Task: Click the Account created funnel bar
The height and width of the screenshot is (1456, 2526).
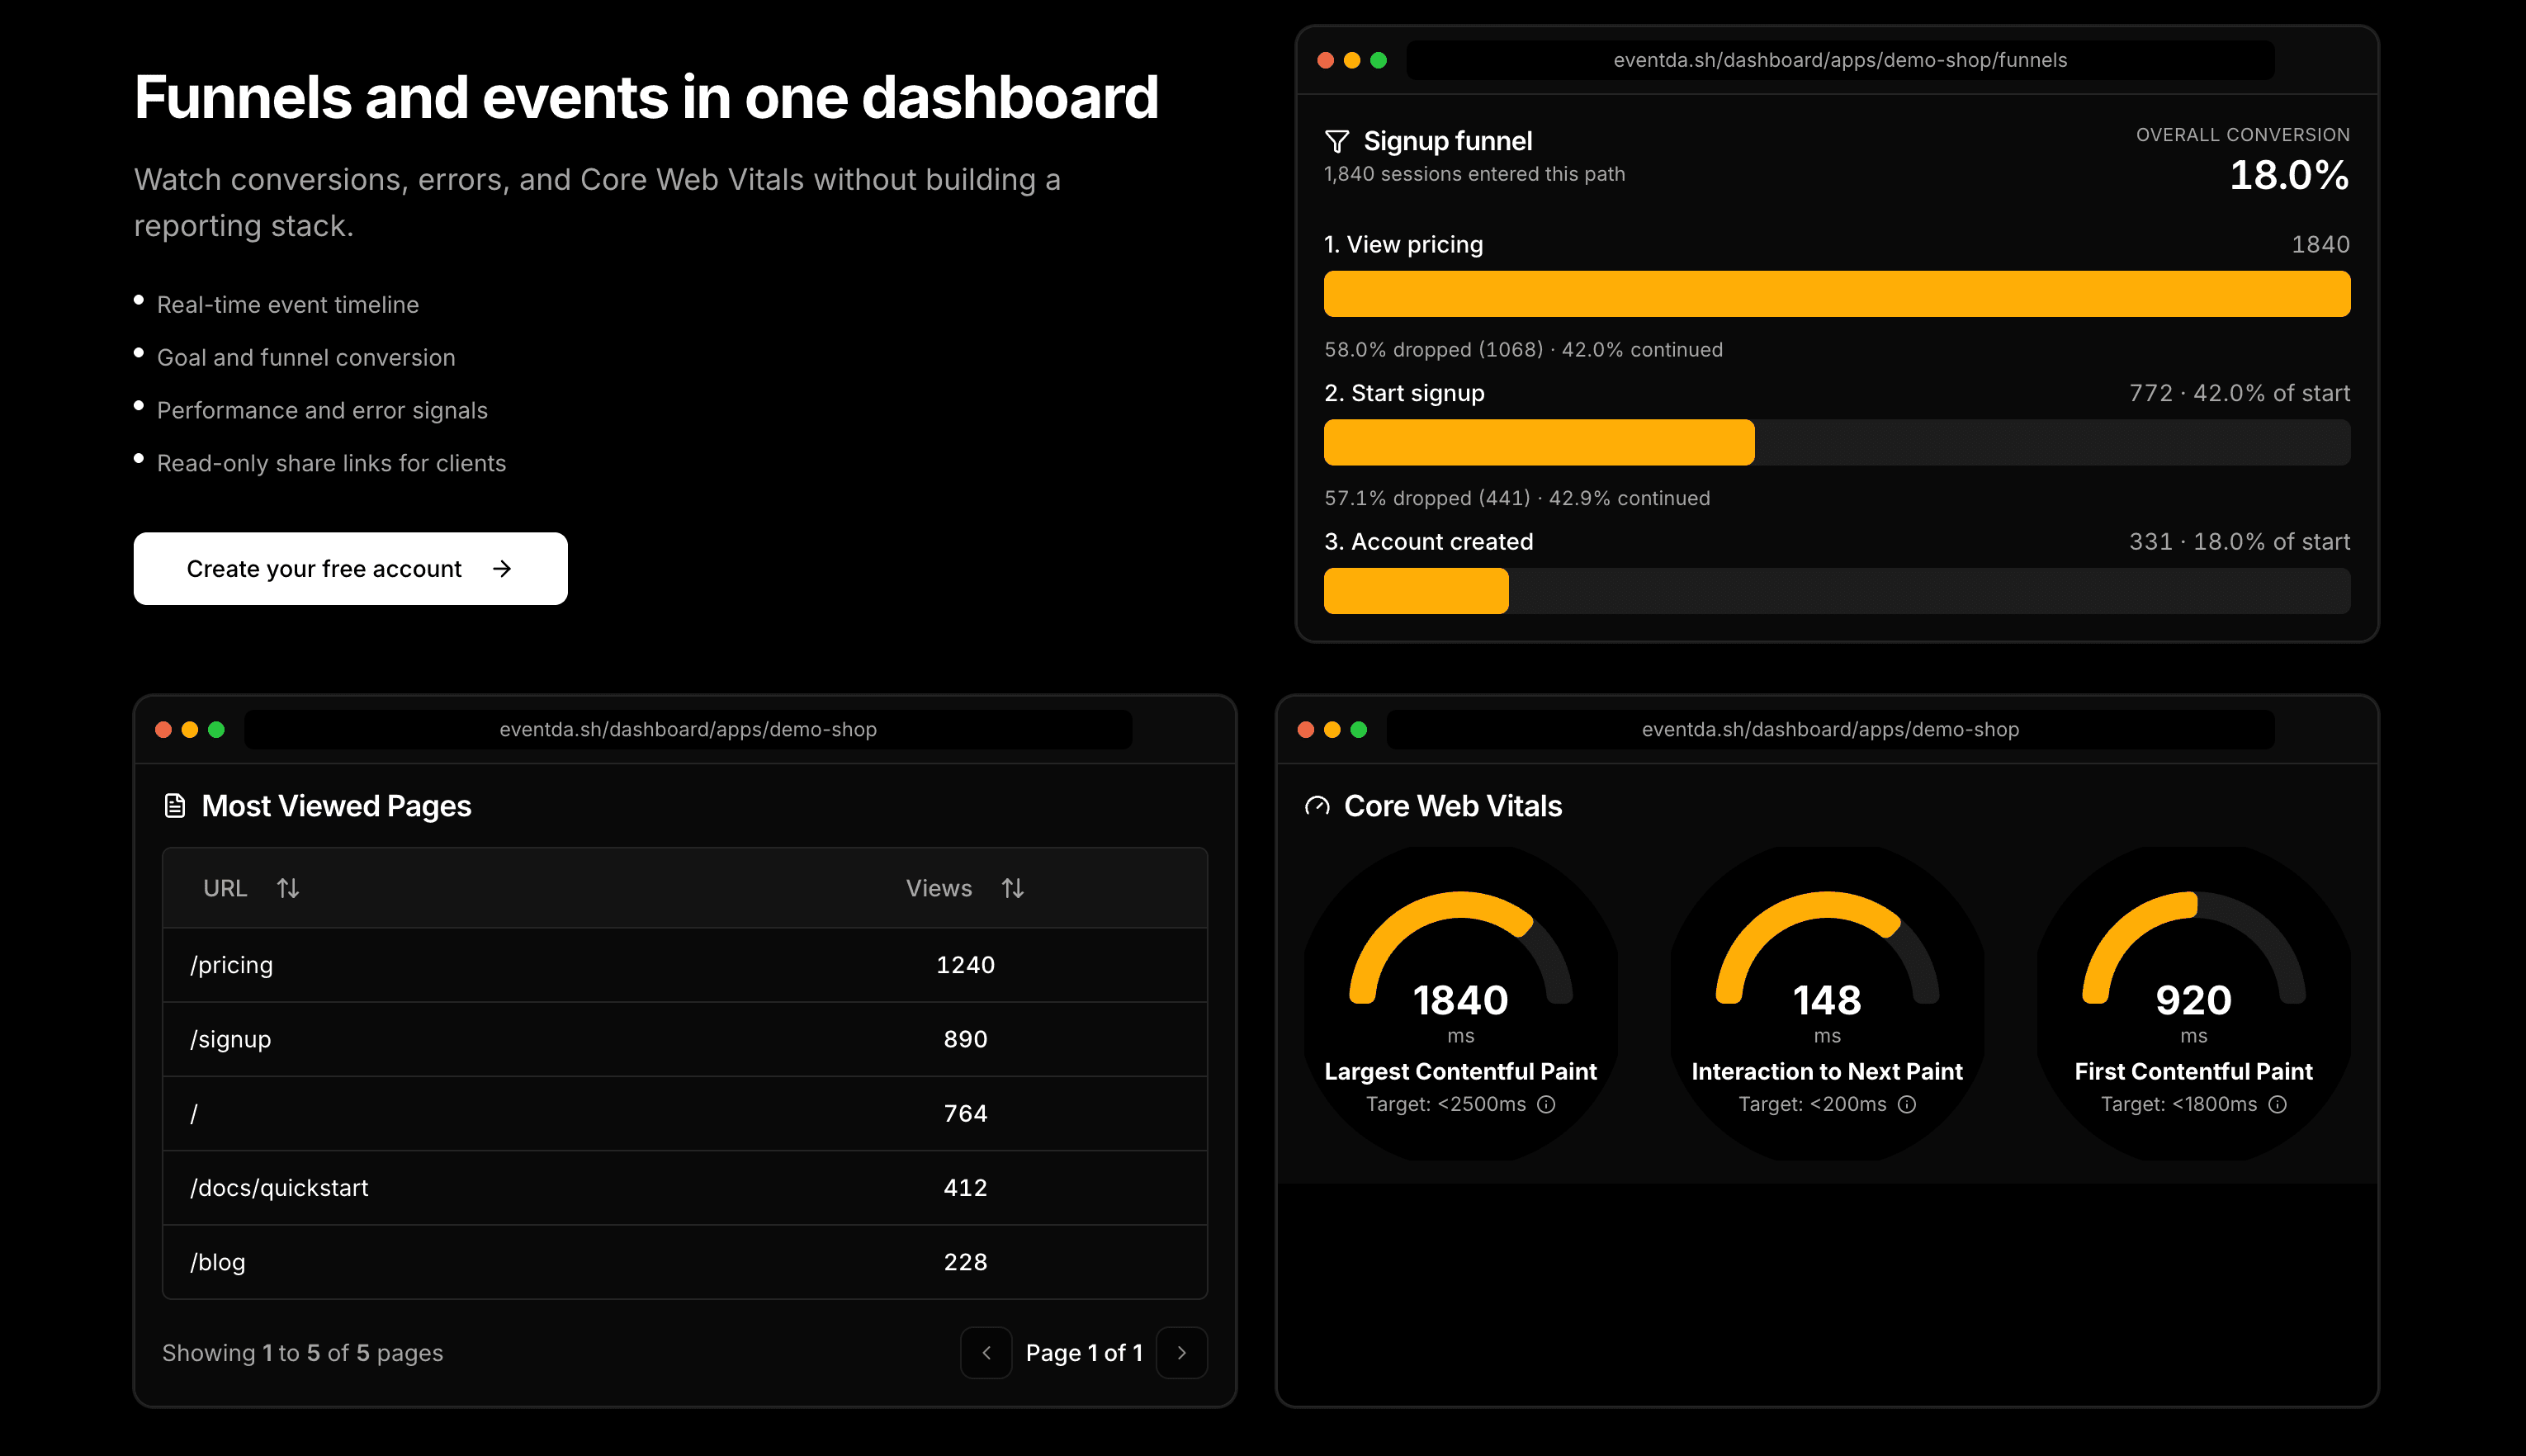Action: pos(1416,591)
